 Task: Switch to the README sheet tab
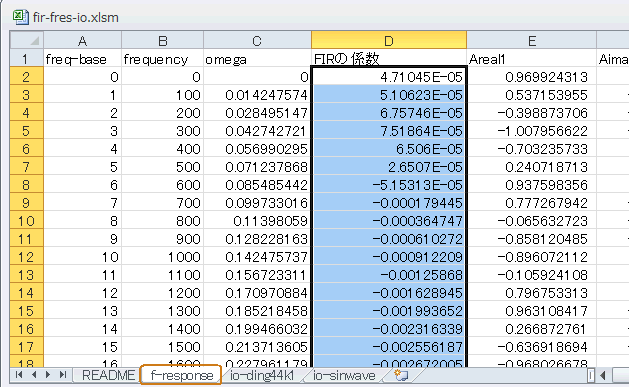(x=108, y=375)
